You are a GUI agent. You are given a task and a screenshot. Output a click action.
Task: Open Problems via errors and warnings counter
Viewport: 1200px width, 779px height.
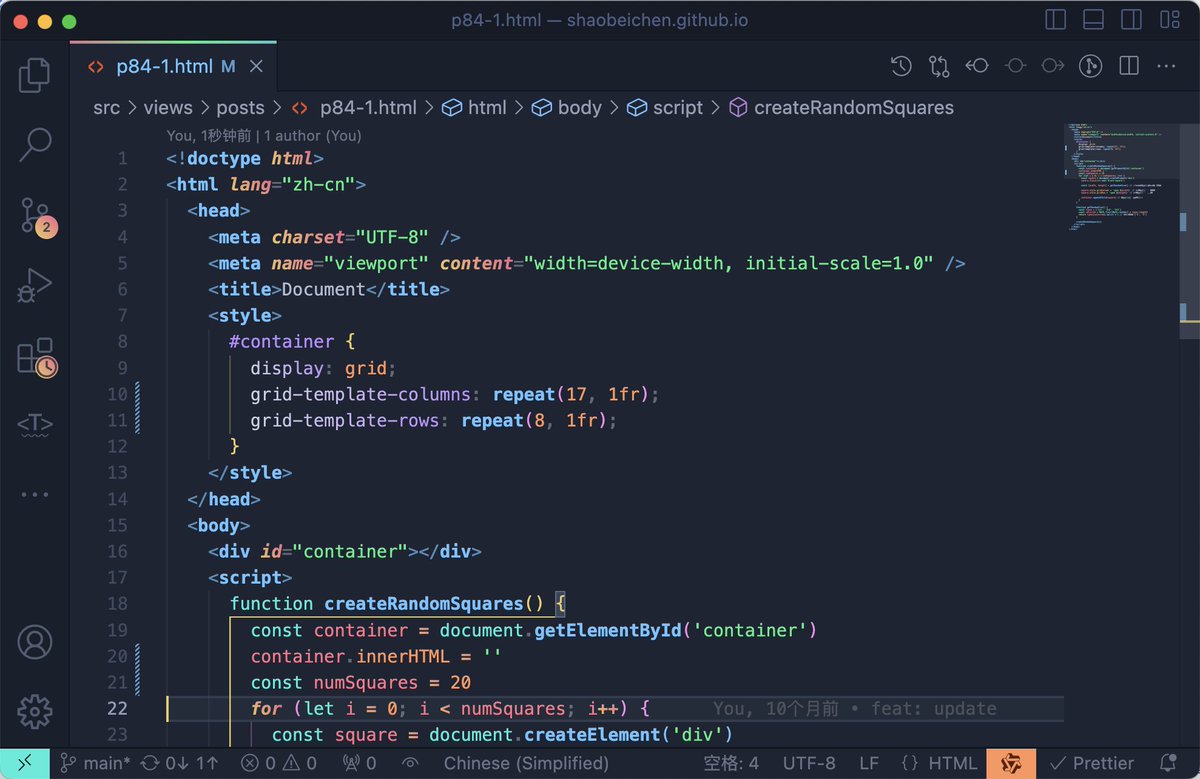point(281,763)
